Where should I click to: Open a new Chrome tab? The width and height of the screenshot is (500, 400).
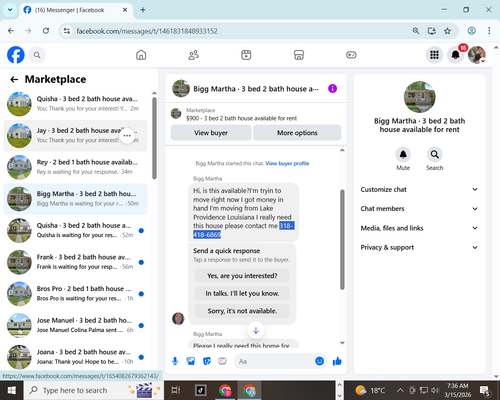pyautogui.click(x=143, y=10)
